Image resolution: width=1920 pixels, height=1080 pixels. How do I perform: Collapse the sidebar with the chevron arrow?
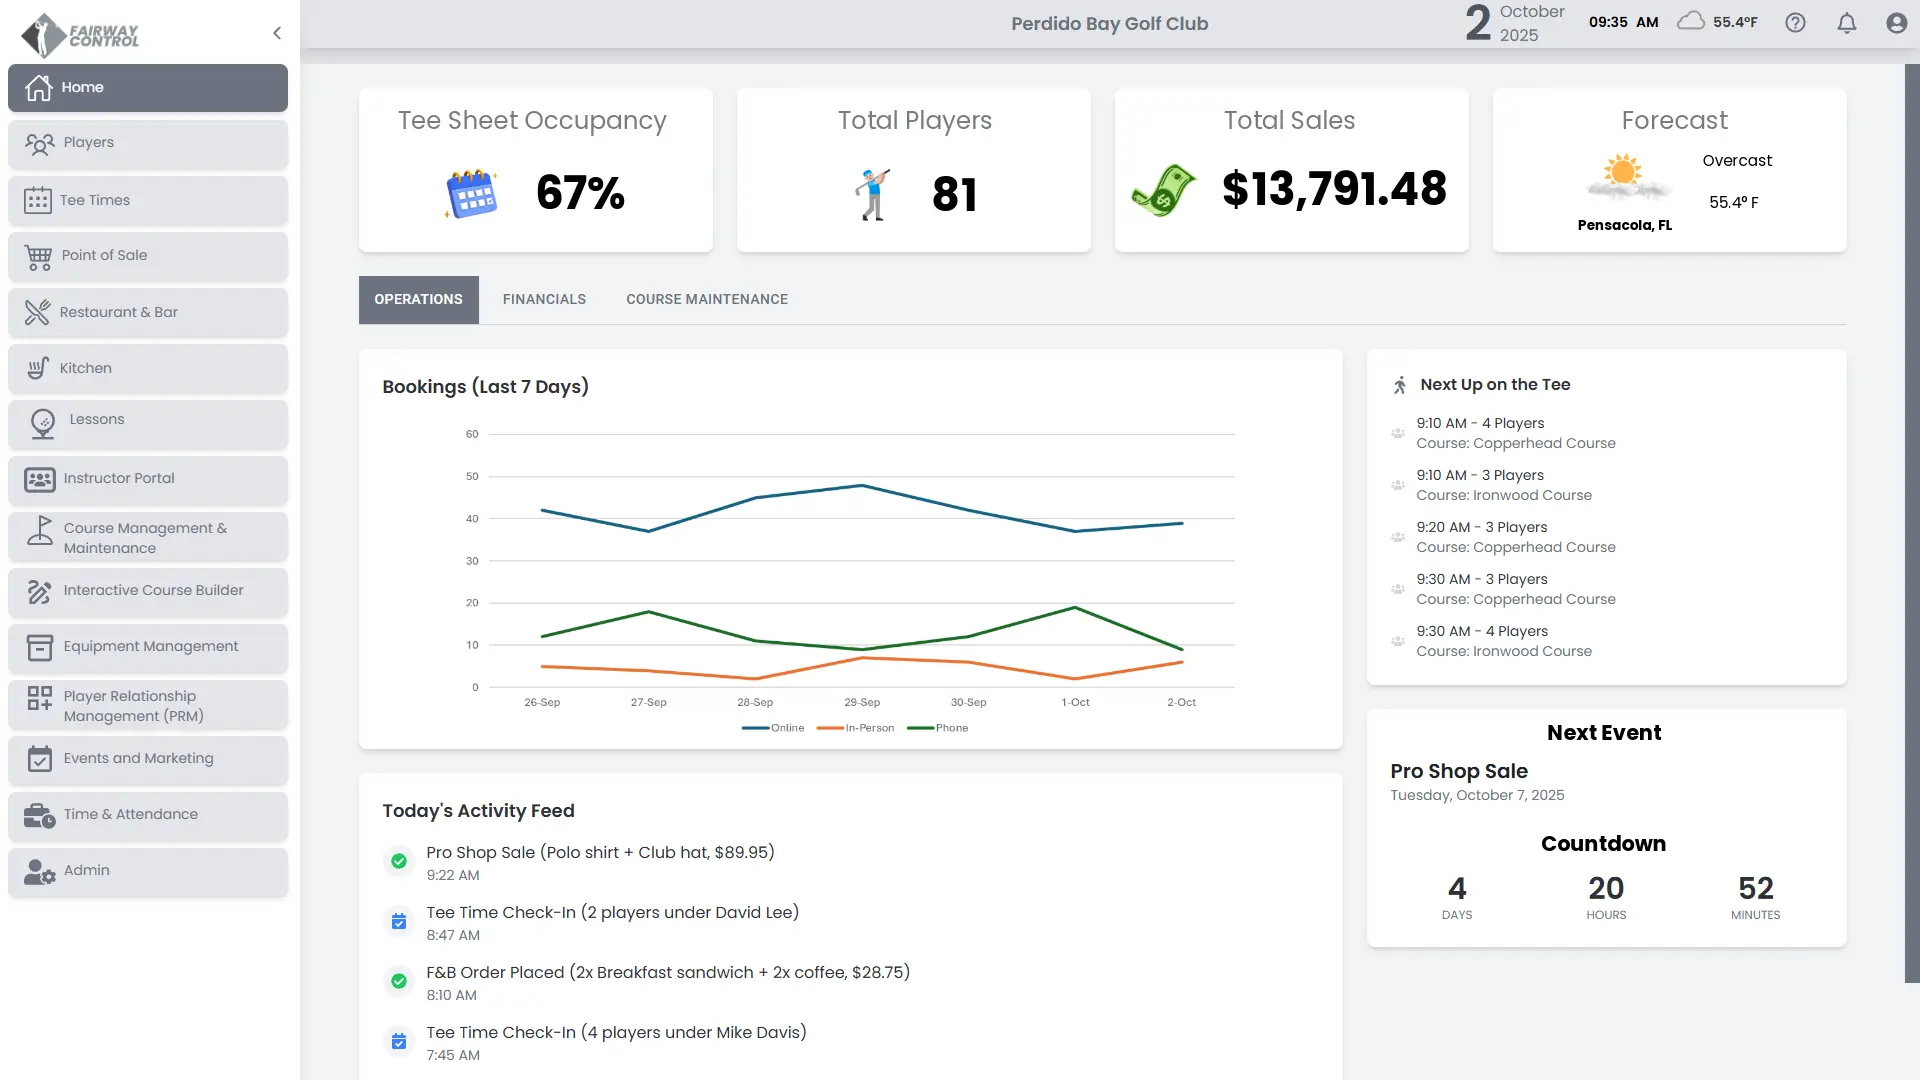277,33
